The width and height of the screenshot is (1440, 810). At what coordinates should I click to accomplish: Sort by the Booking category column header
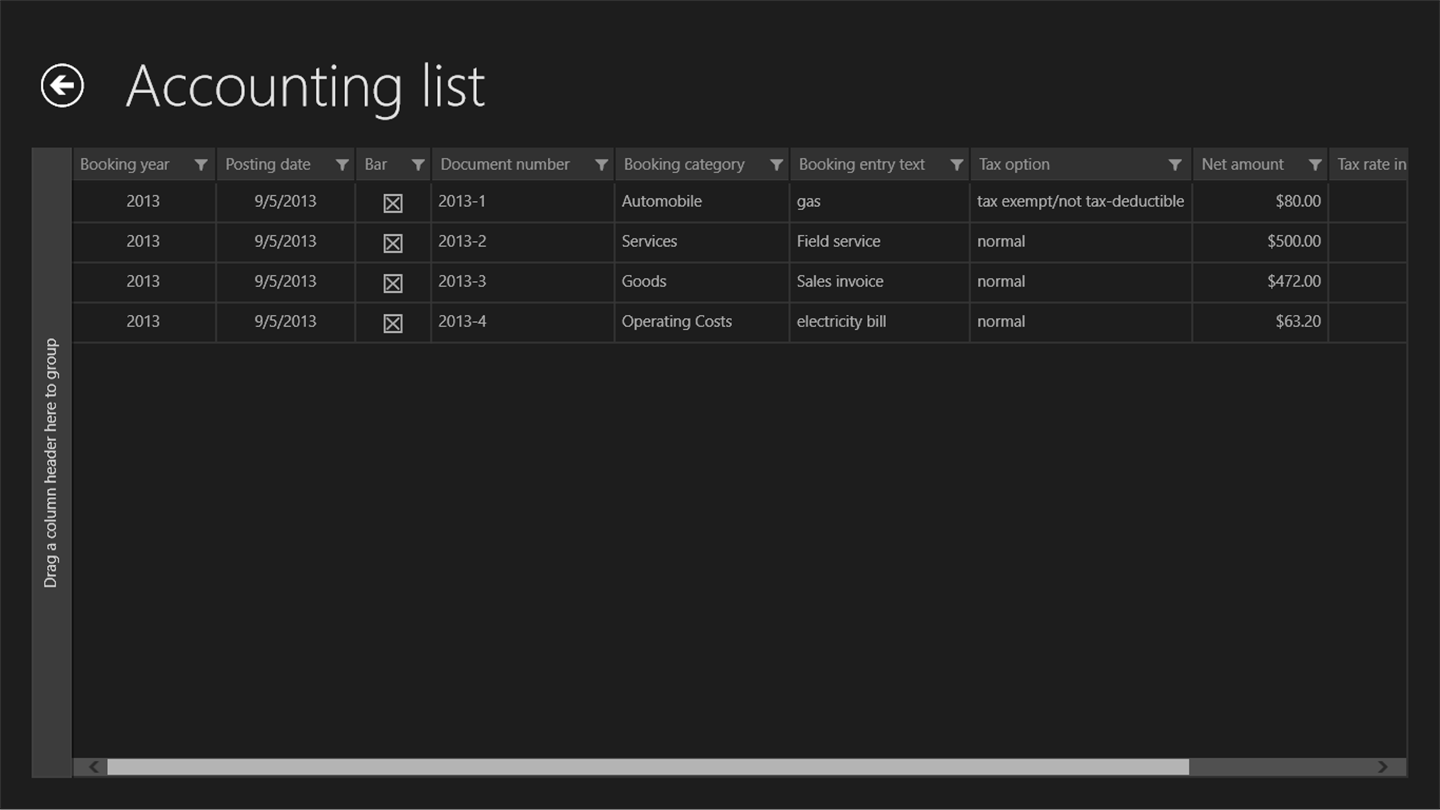tap(684, 165)
